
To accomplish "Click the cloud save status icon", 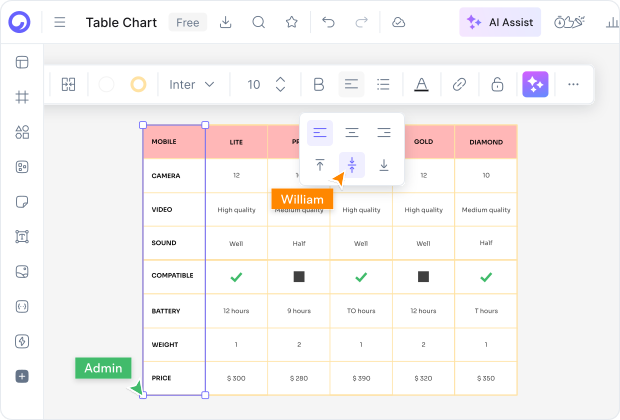I will click(399, 22).
